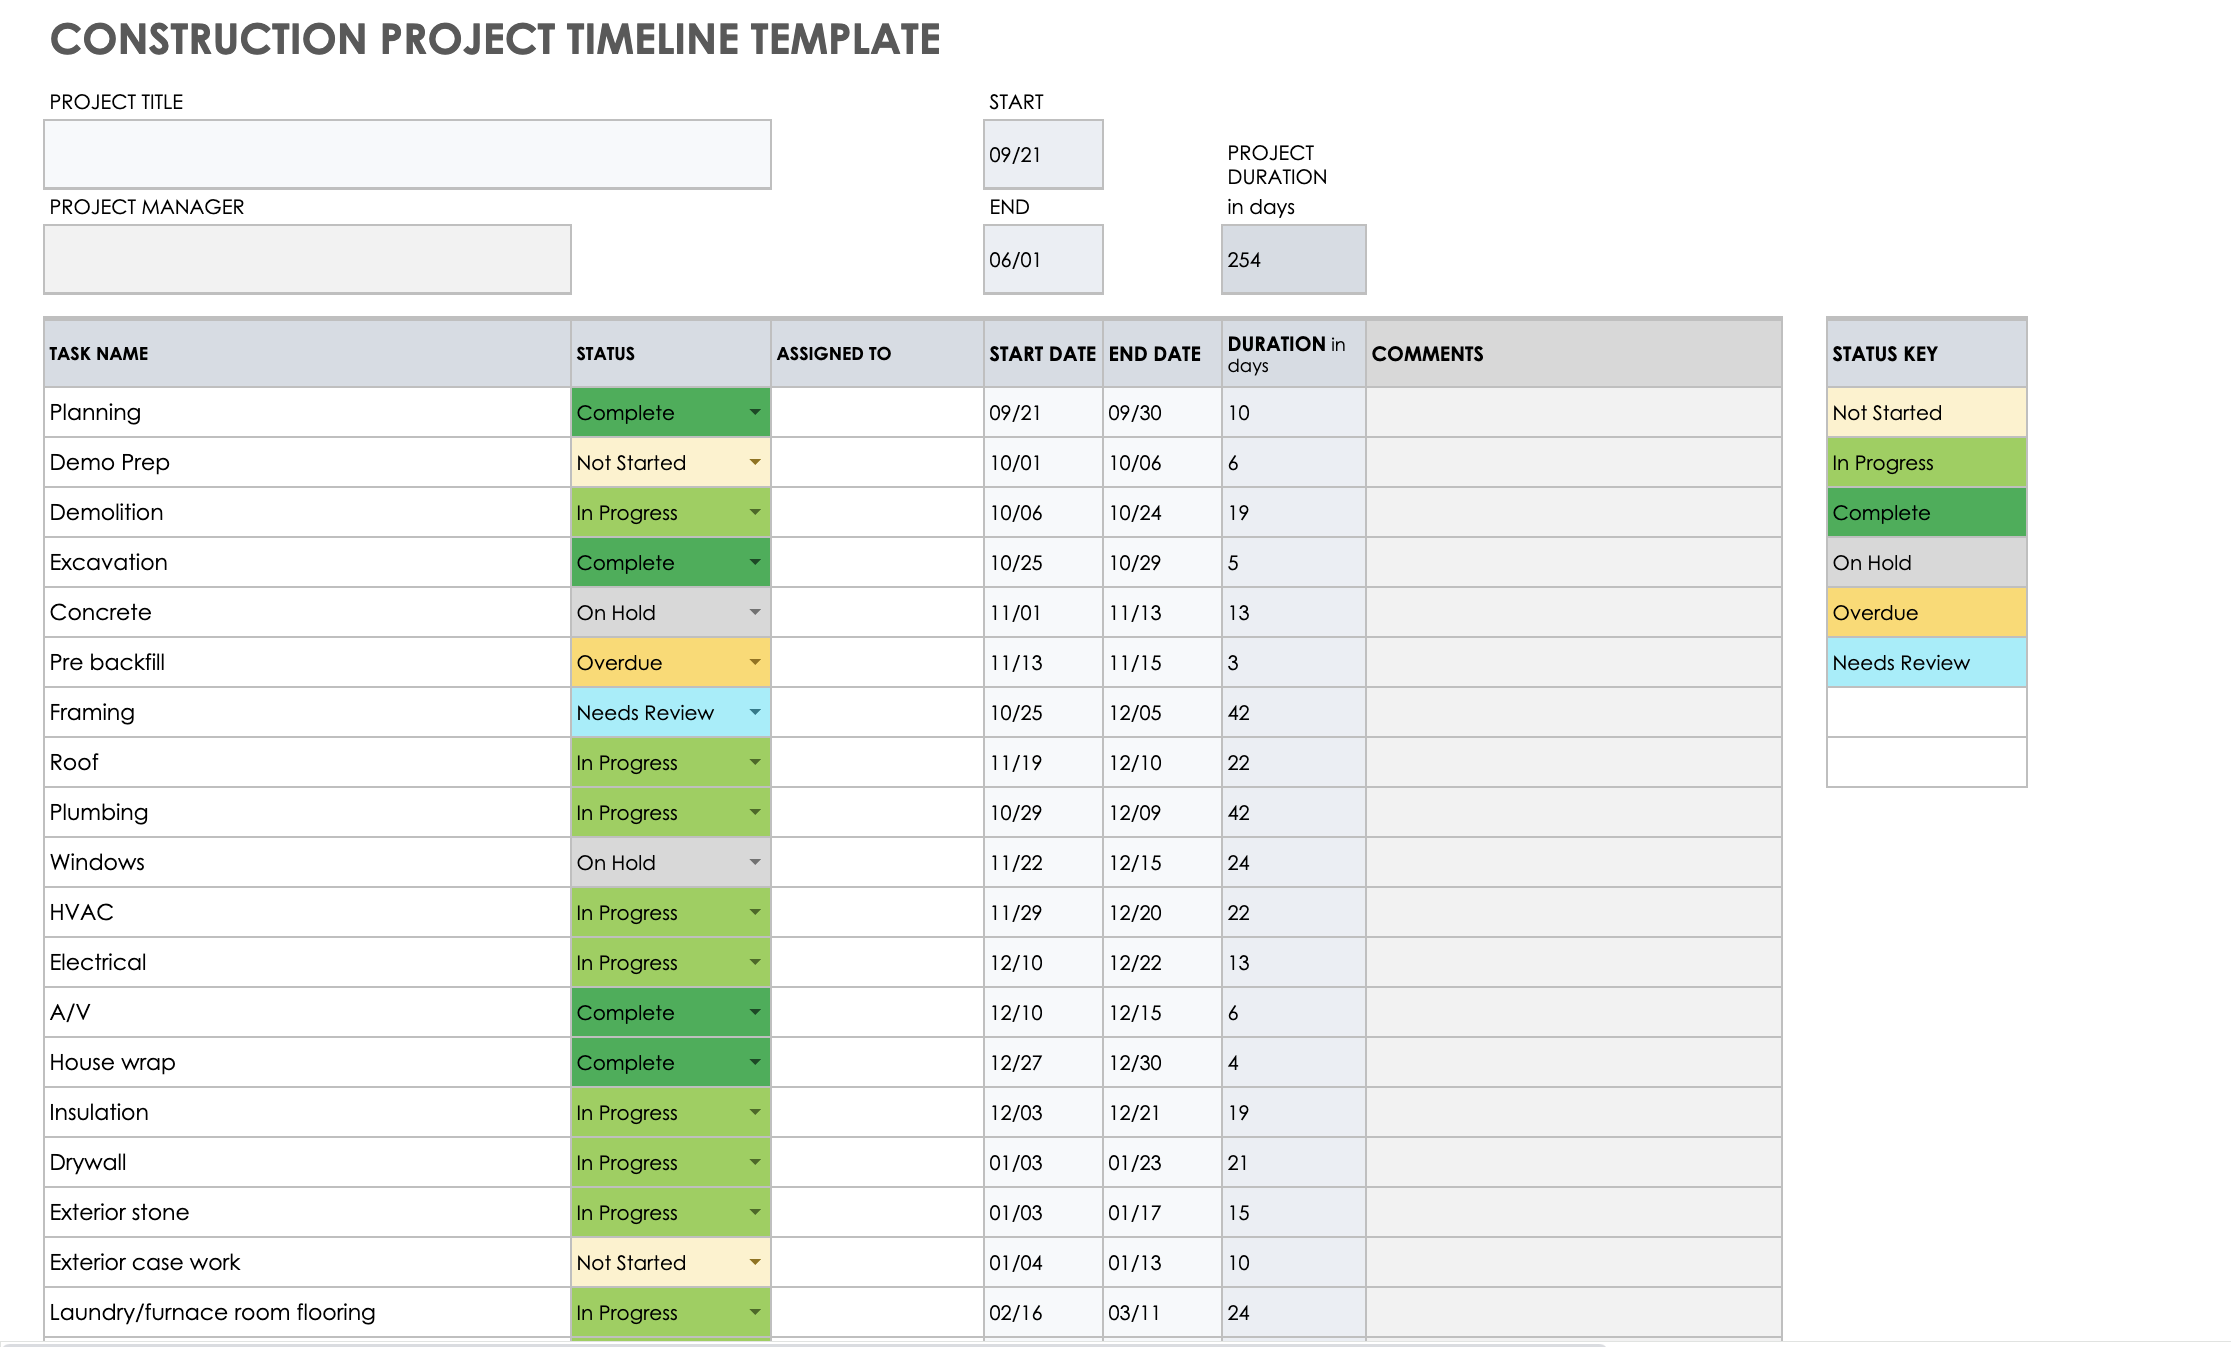The image size is (2231, 1347).
Task: Expand the Exterior case work status menu
Action: click(753, 1262)
